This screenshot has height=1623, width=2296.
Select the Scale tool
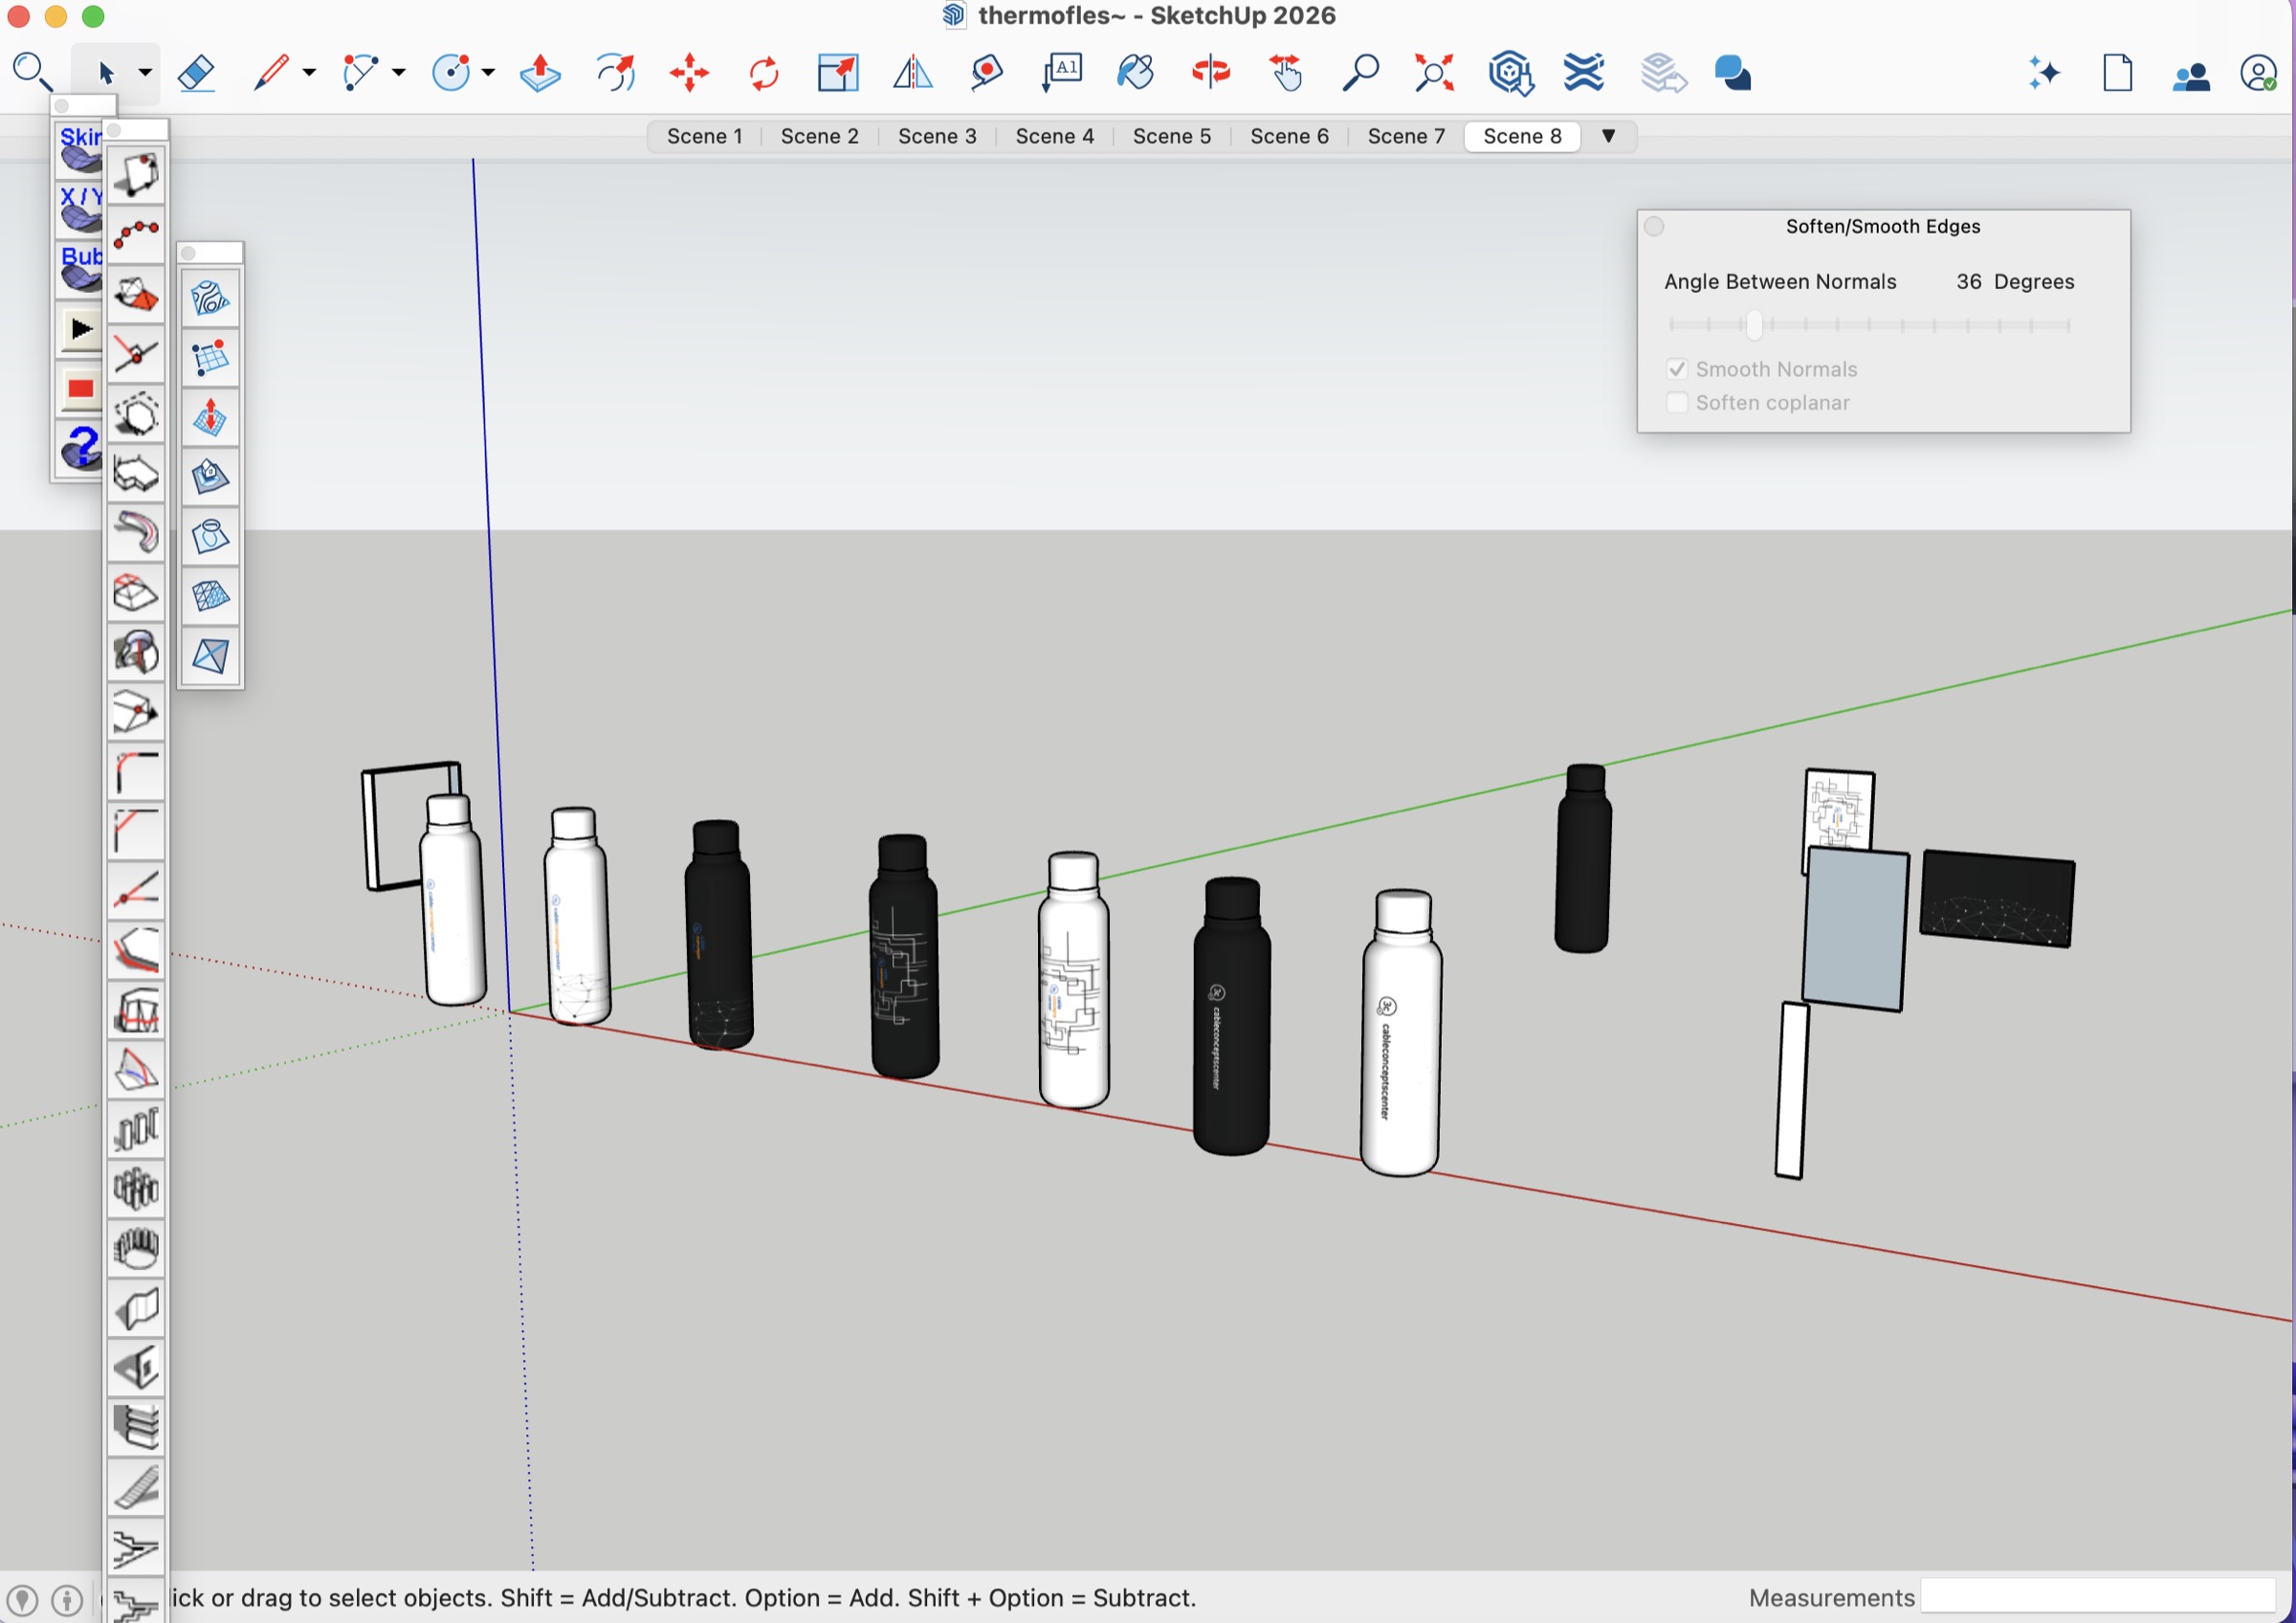838,73
